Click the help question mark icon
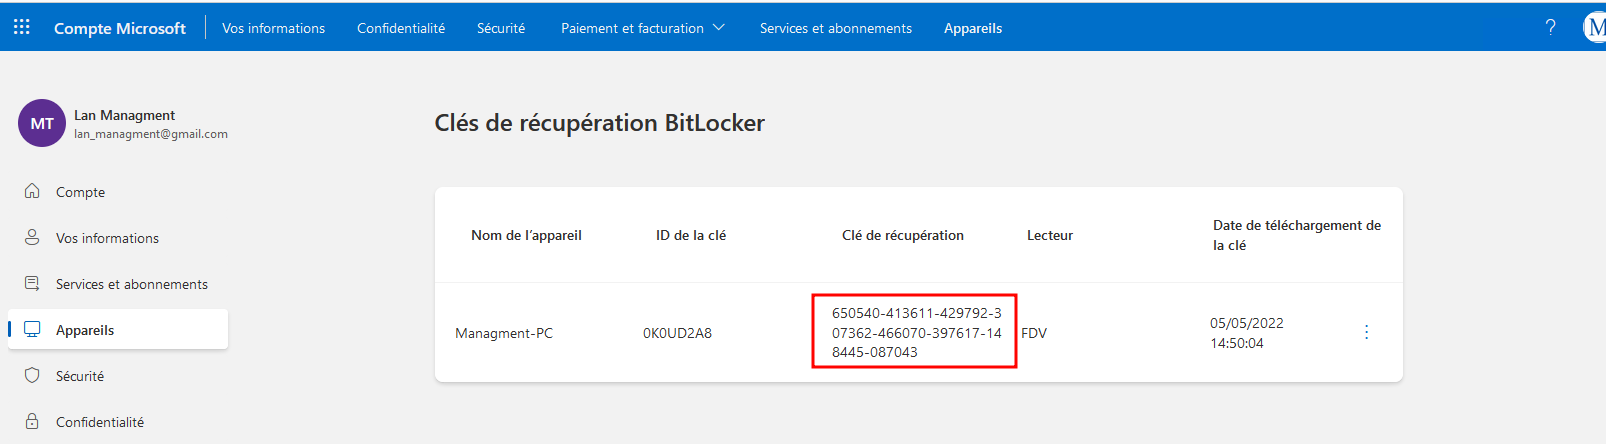The width and height of the screenshot is (1606, 444). (1550, 28)
